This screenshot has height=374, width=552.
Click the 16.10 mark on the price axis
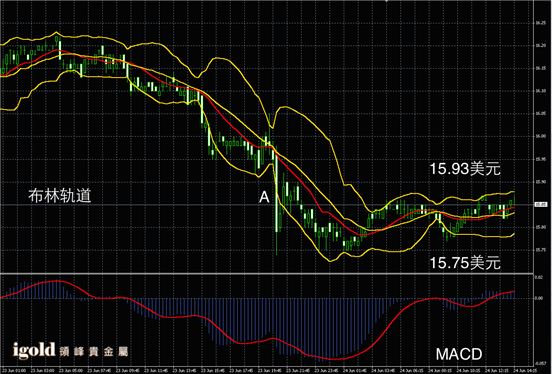coord(540,91)
